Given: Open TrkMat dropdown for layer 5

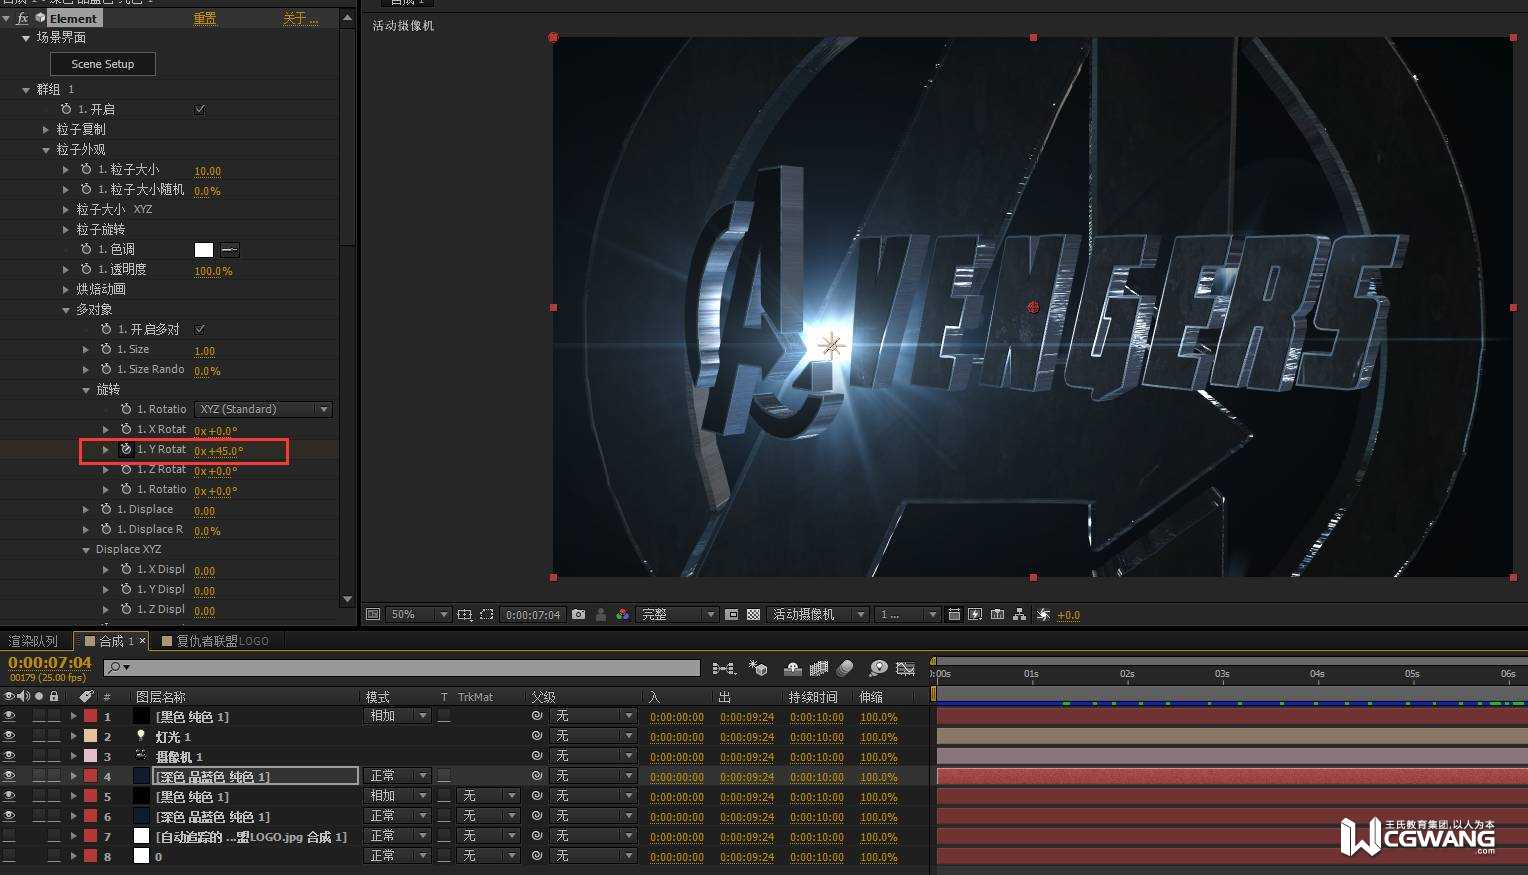Looking at the screenshot, I should 488,796.
